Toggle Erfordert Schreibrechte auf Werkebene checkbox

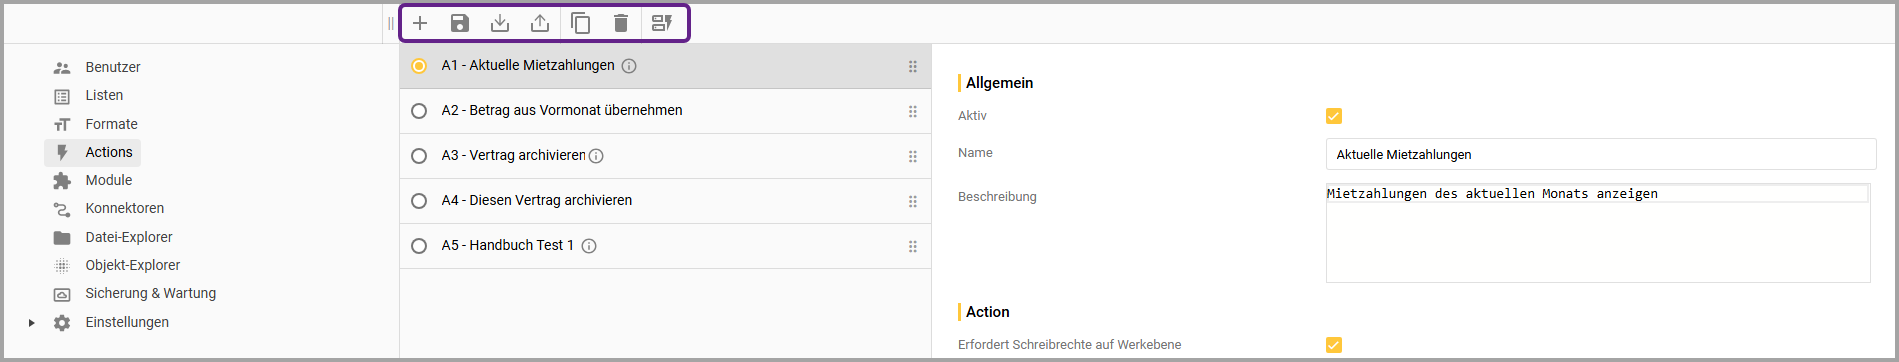1334,345
